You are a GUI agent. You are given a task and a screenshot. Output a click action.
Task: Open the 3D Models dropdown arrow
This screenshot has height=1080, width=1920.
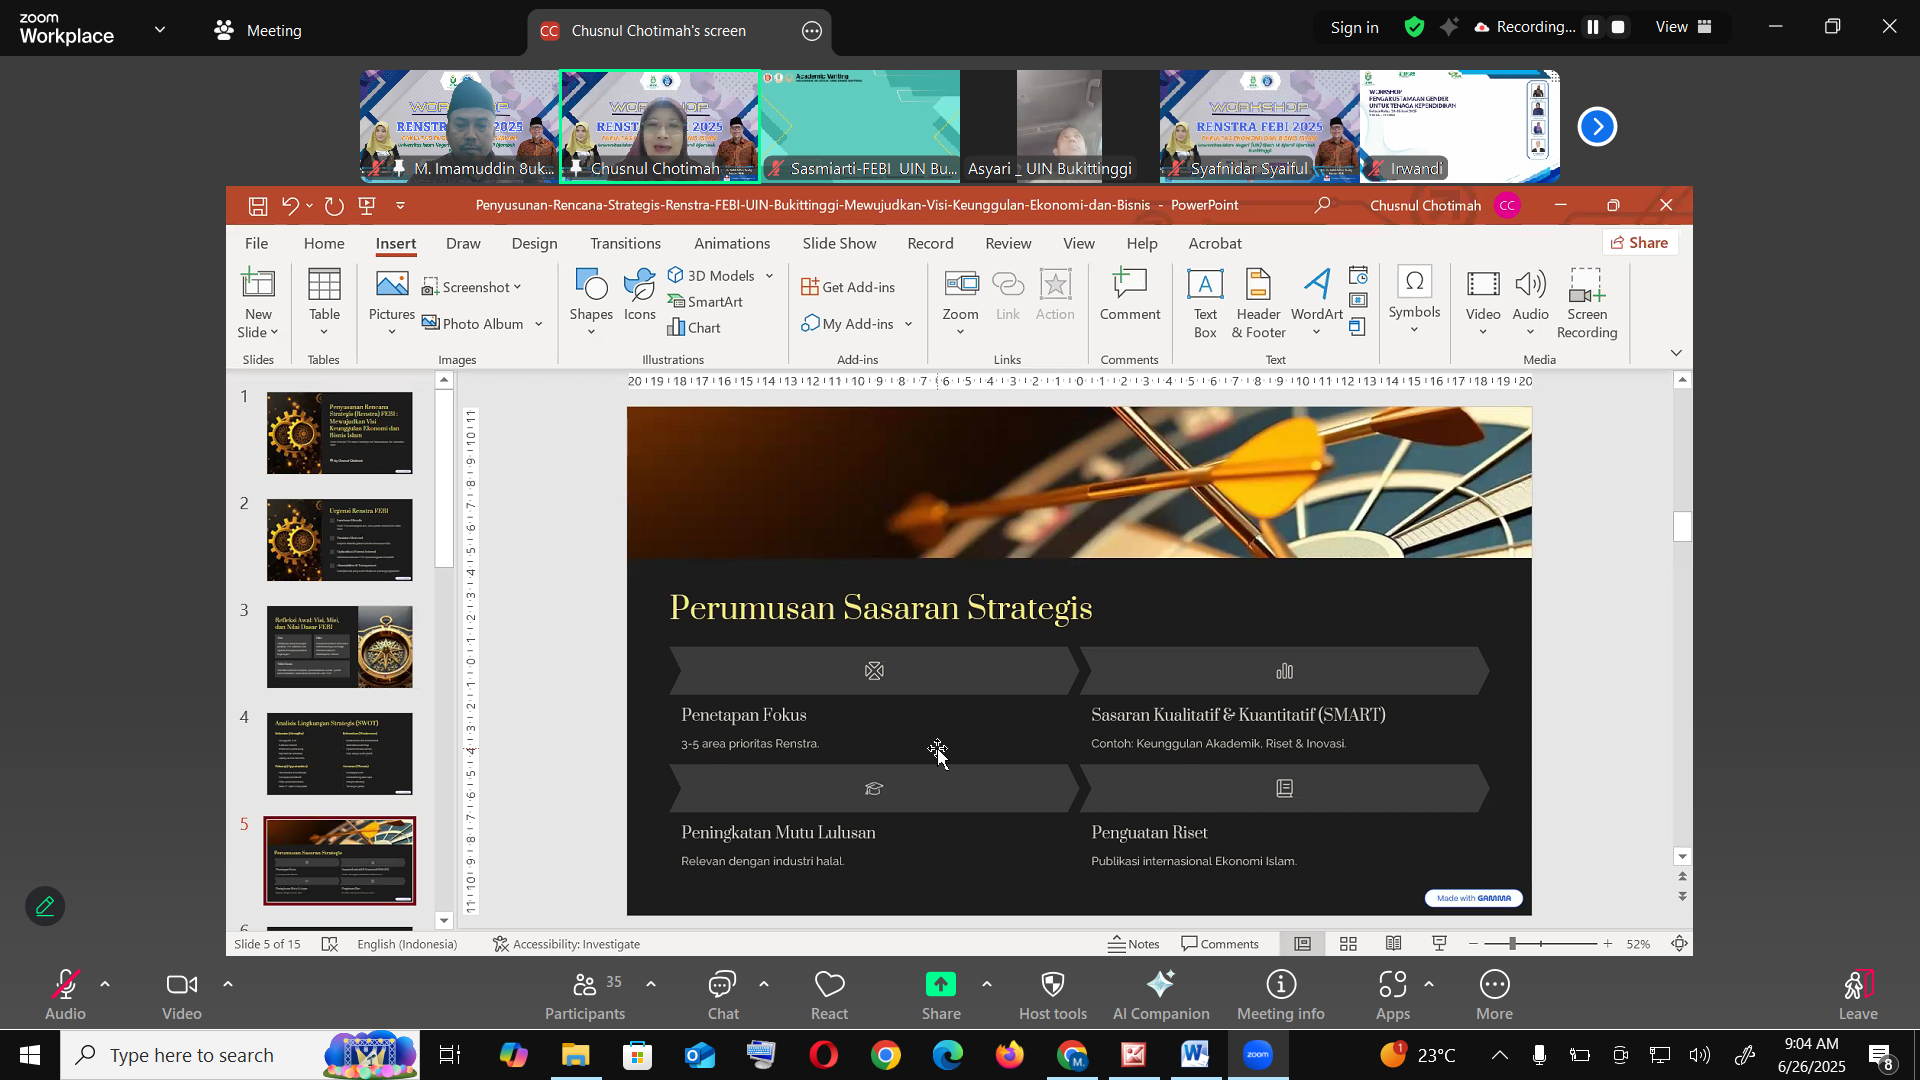tap(769, 276)
